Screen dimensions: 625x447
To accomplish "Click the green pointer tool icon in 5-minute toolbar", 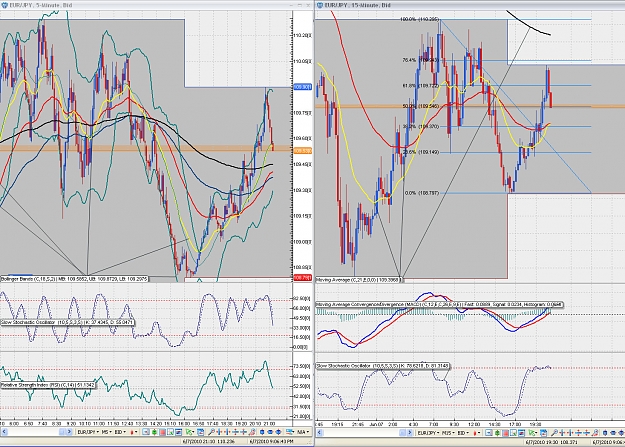I will [x=189, y=432].
